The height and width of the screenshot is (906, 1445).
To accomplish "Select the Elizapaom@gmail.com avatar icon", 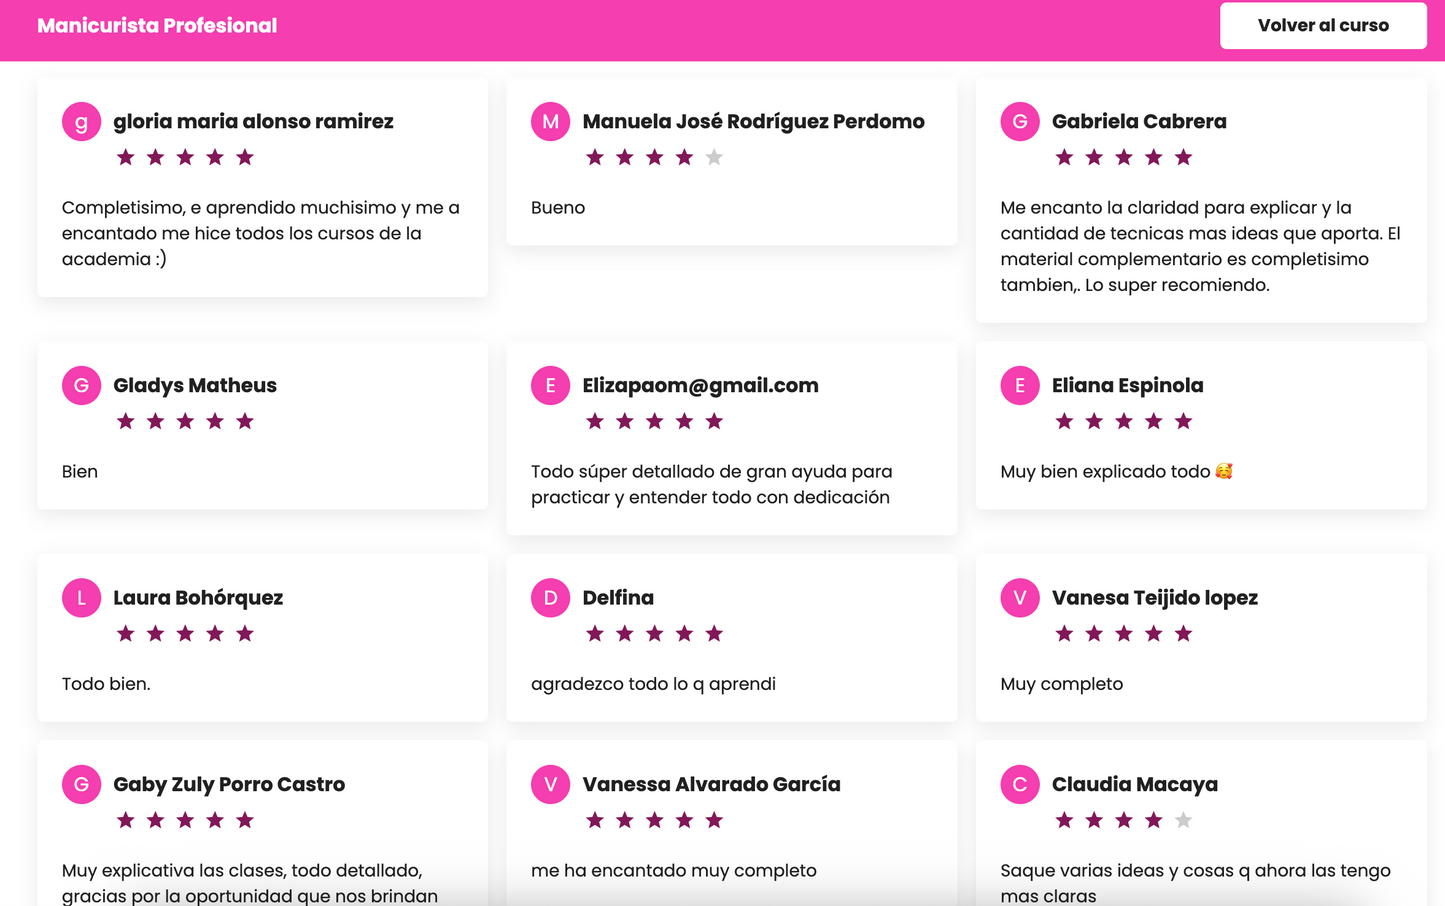I will click(550, 386).
